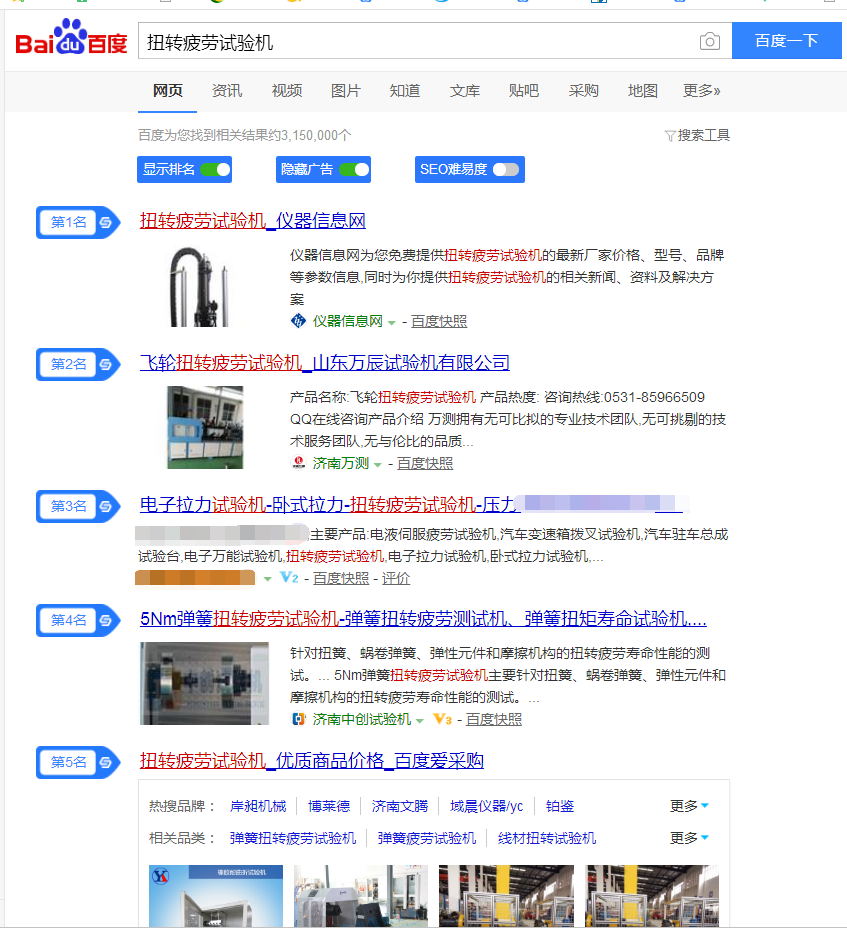Click 搜索工具 link
847x931 pixels.
[704, 135]
